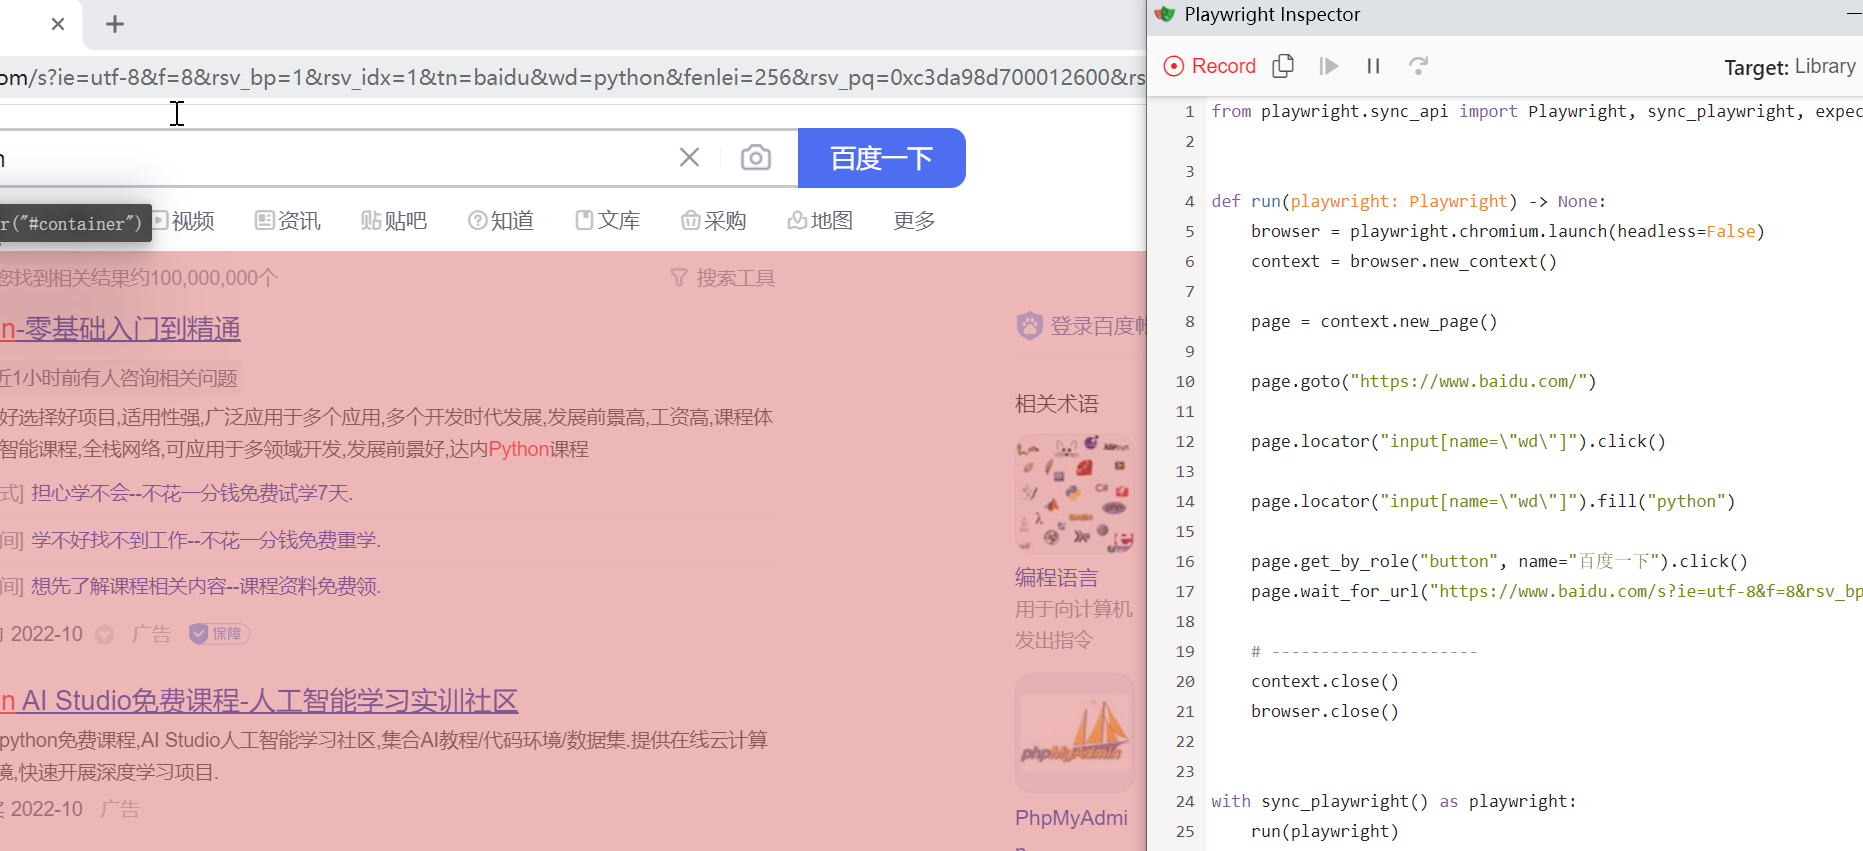
Task: Open the 学不好找不到工作--不花一分钱免费重学 link
Action: 206,540
